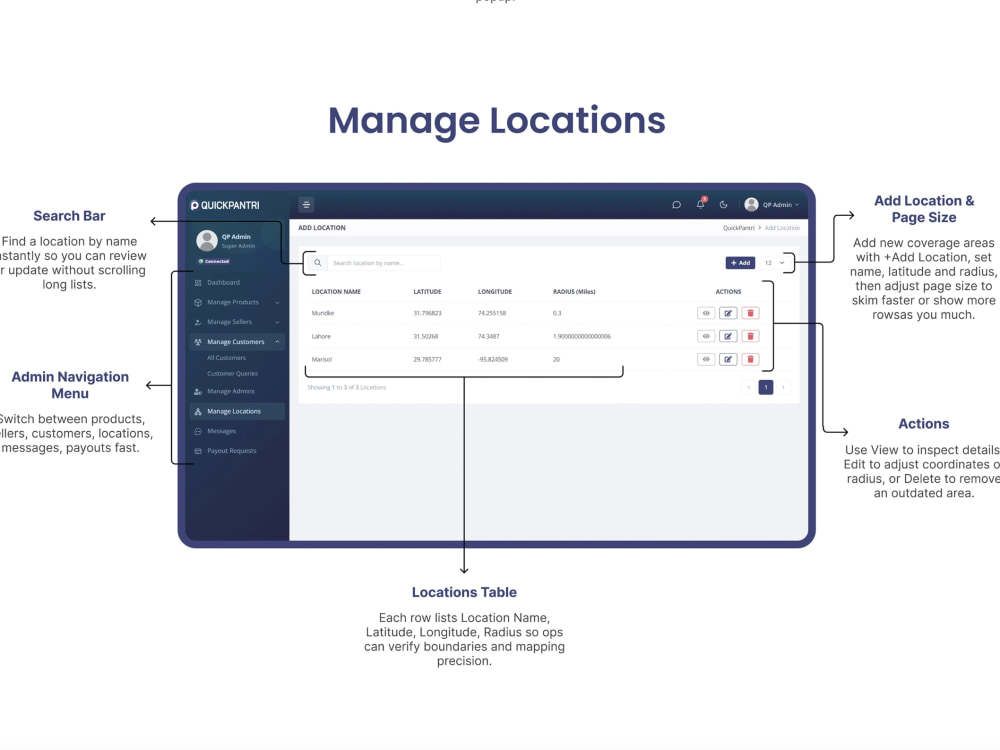View details of the Muridke location
The height and width of the screenshot is (750, 1000).
(x=706, y=313)
